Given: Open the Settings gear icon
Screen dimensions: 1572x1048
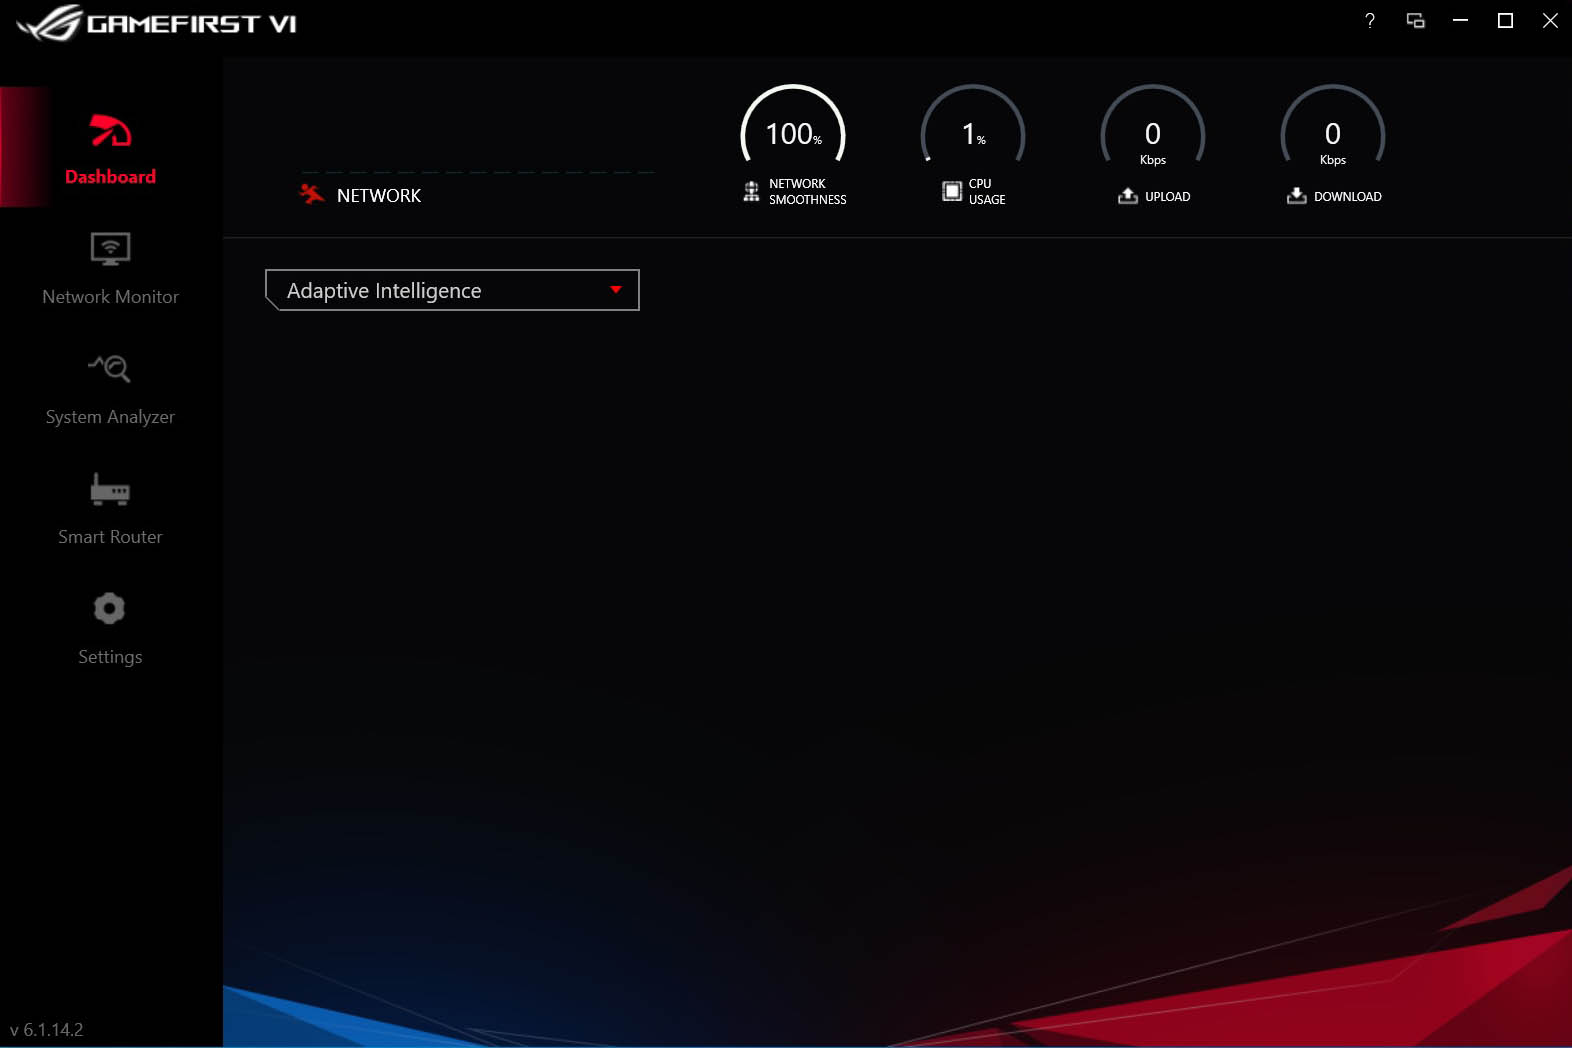Looking at the screenshot, I should click(109, 608).
